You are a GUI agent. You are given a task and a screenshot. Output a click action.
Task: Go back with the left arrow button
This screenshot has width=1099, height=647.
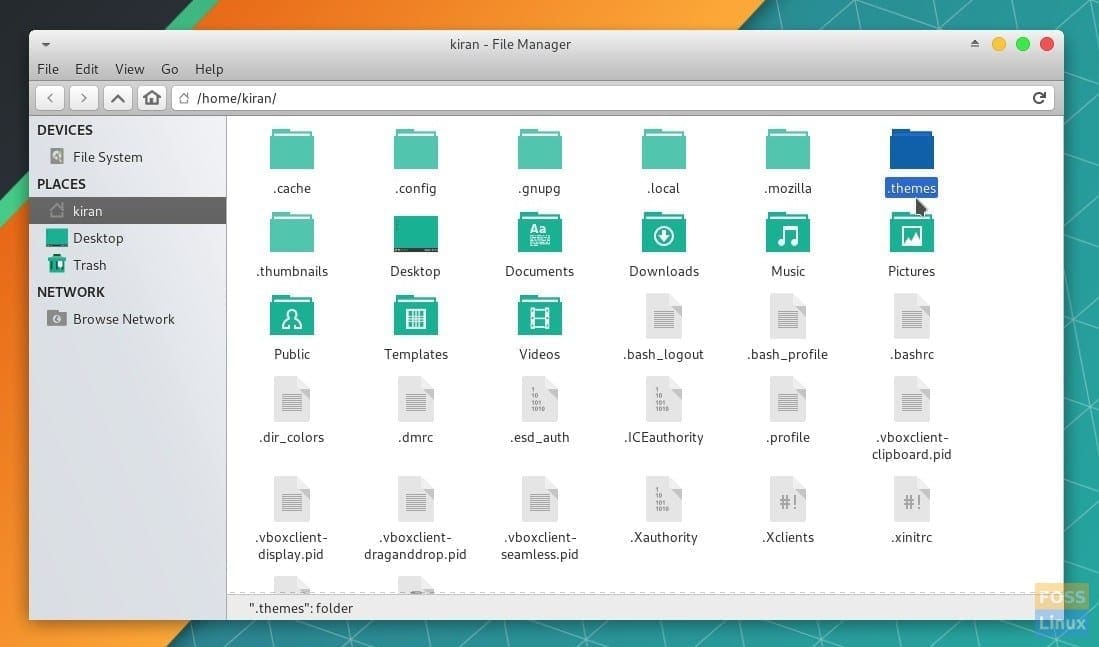[x=50, y=98]
